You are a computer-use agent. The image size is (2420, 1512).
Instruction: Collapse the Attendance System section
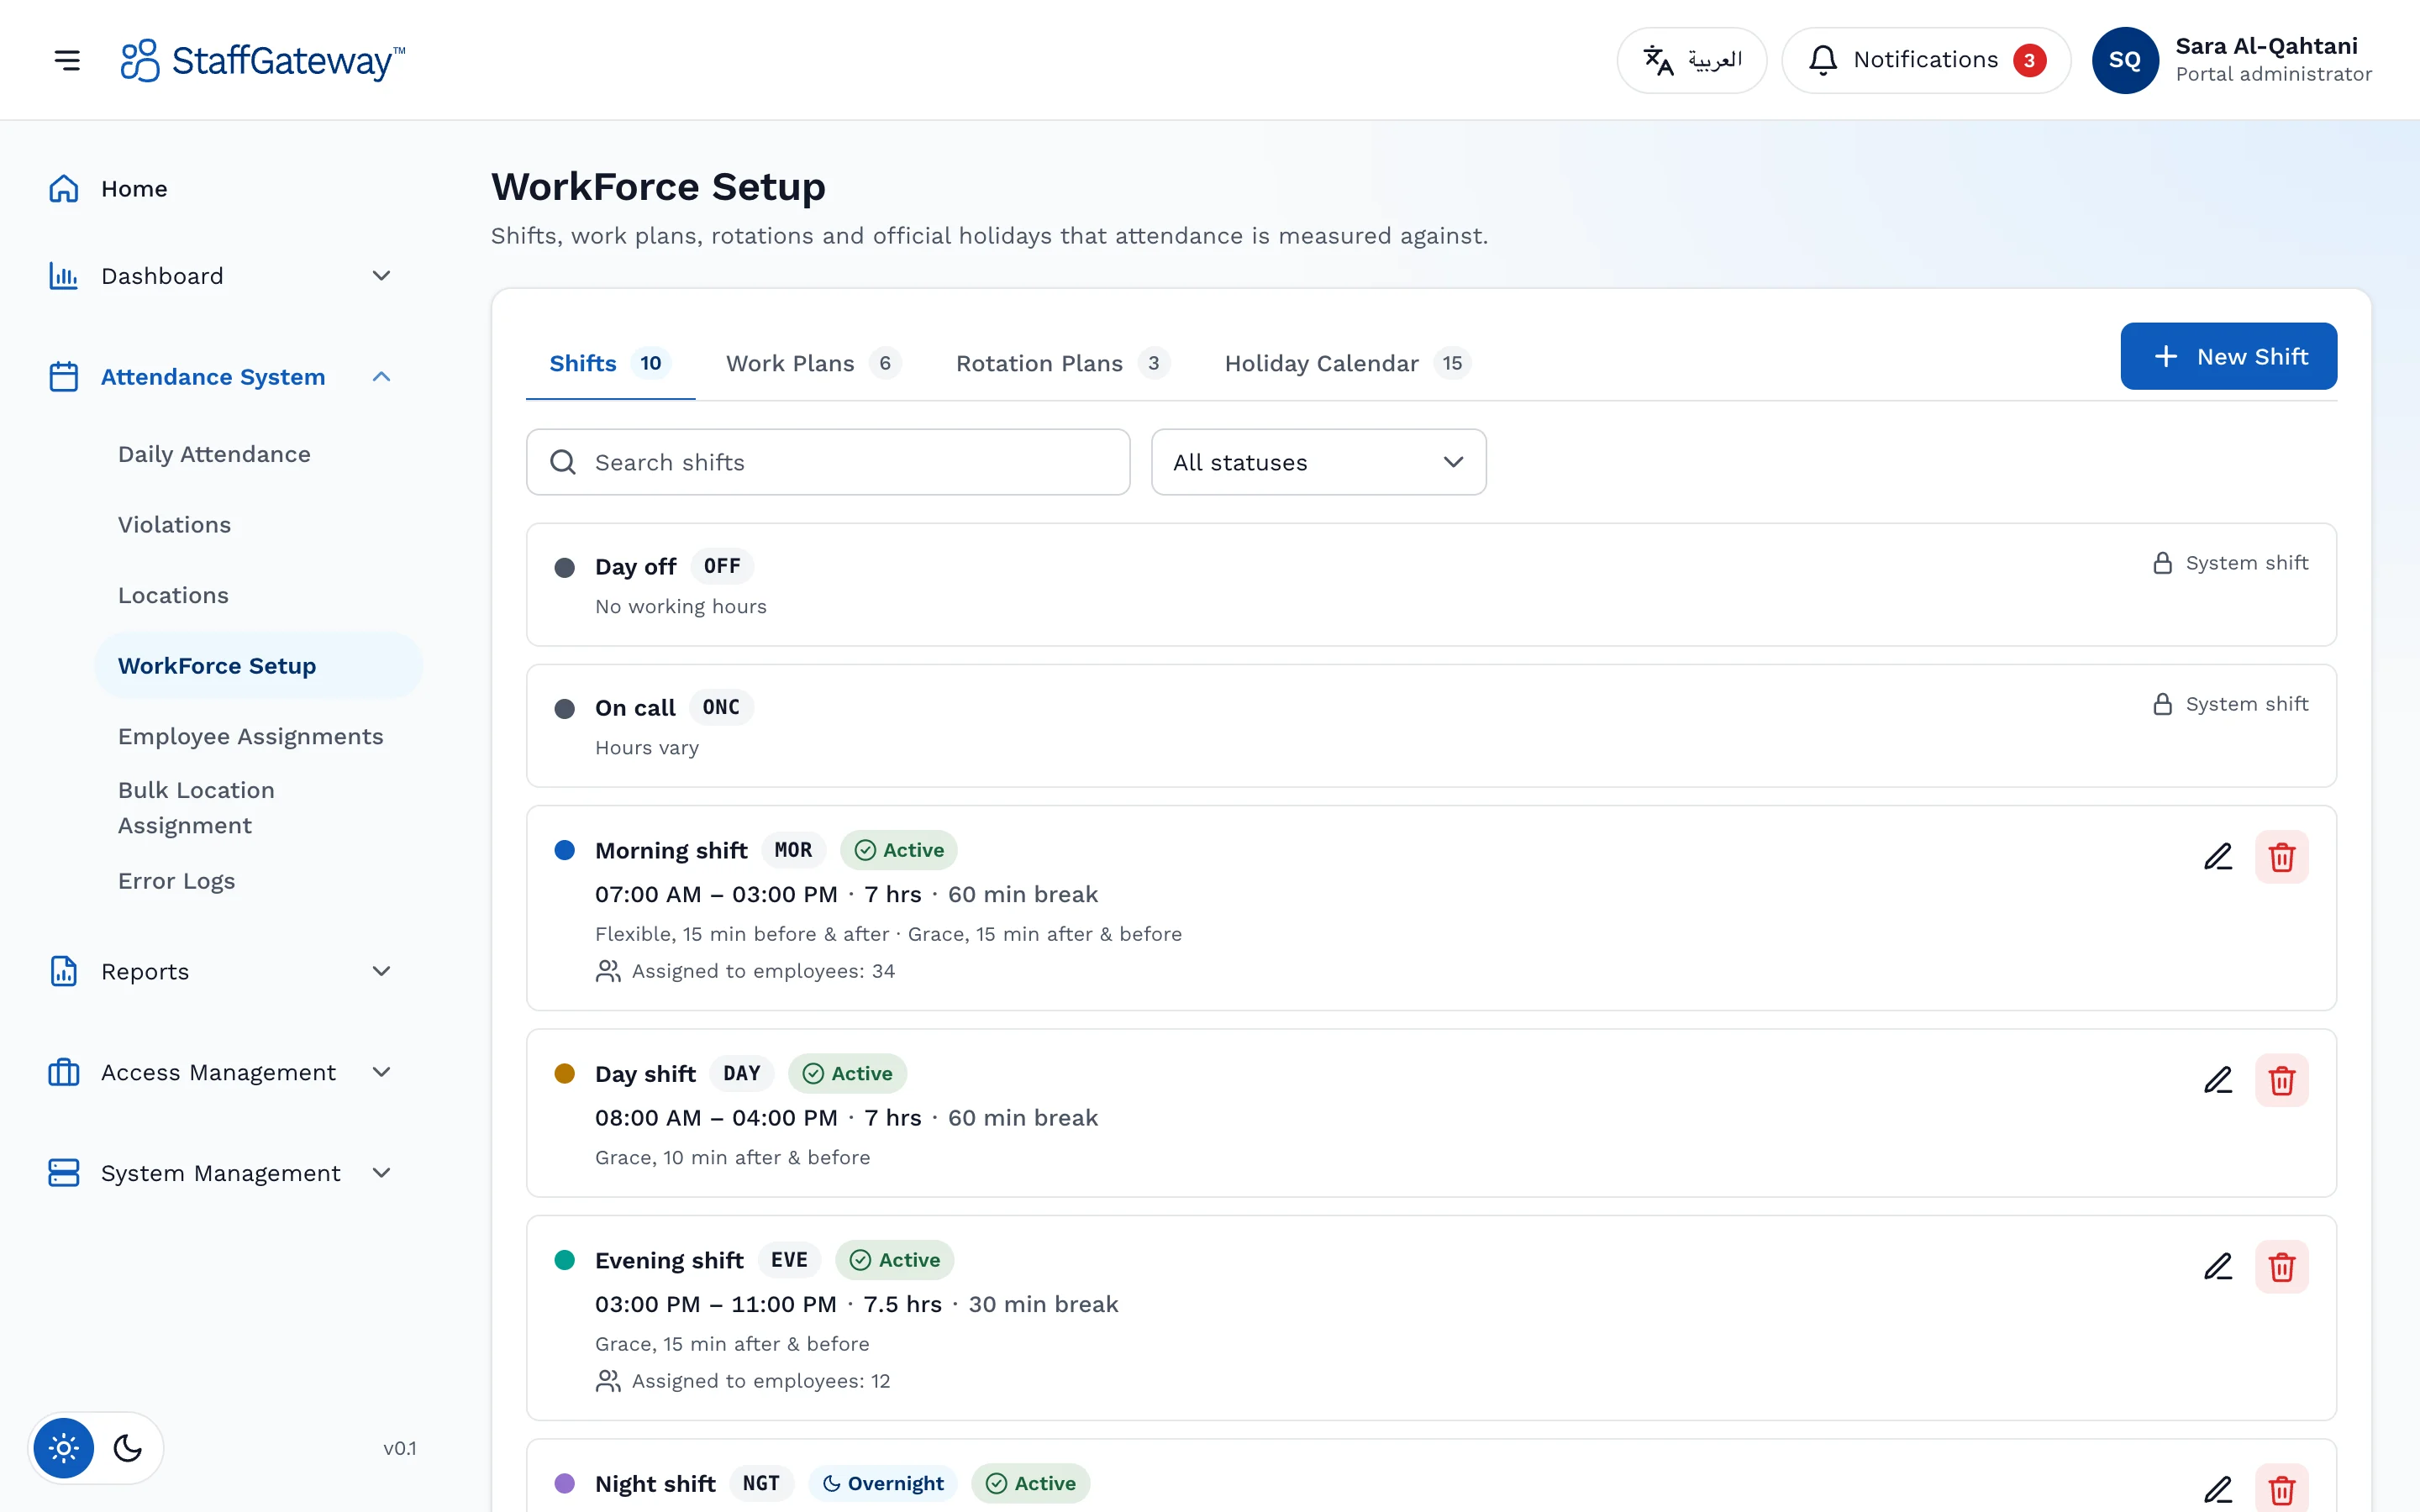[x=220, y=377]
